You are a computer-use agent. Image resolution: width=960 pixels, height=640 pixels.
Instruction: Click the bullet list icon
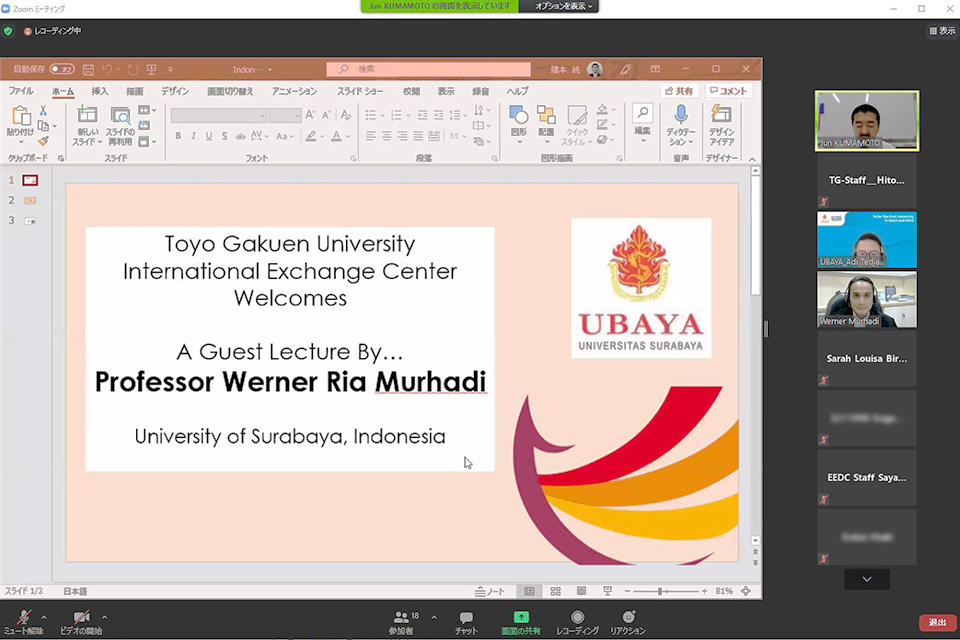point(371,115)
